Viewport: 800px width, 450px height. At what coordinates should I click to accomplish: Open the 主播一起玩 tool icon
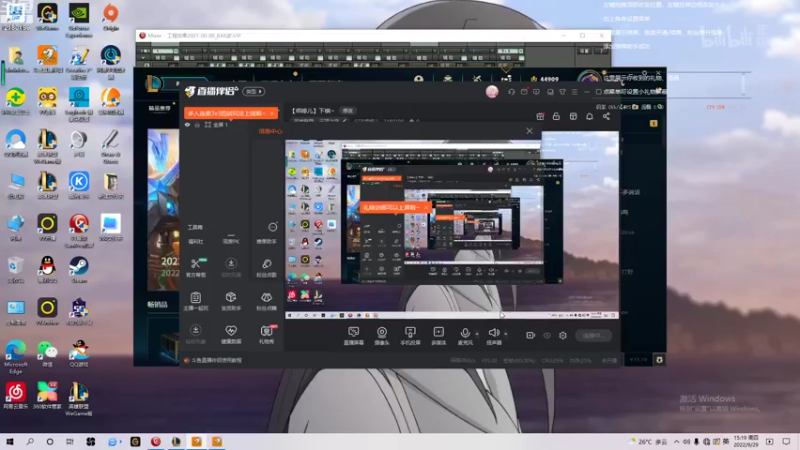point(196,301)
